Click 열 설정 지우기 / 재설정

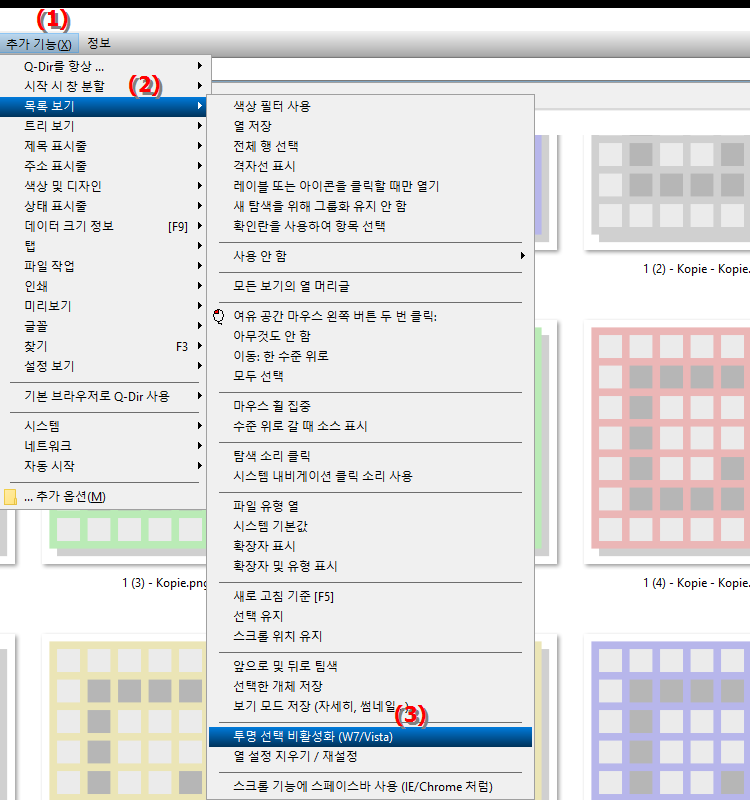(x=370, y=756)
